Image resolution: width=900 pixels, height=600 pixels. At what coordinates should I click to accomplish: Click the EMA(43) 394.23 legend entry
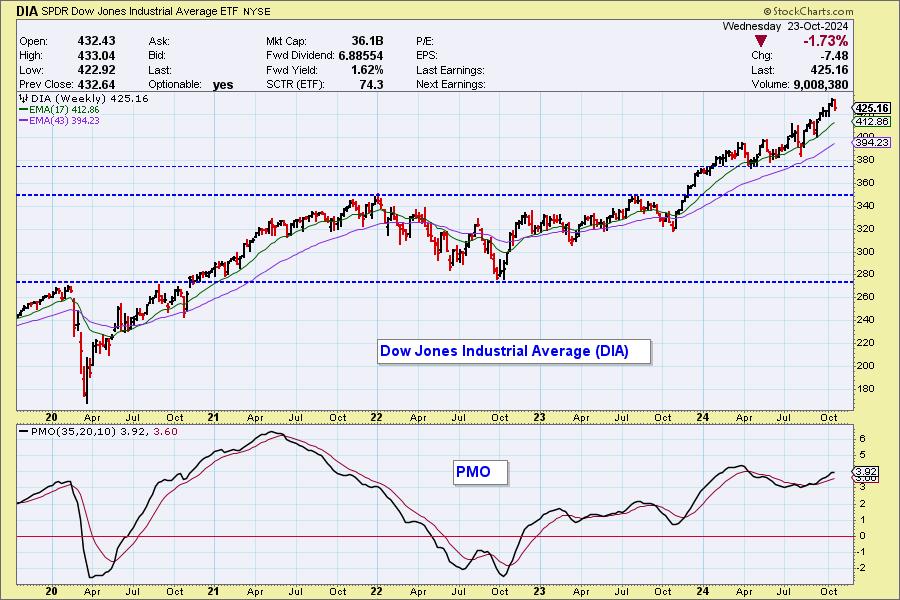59,121
